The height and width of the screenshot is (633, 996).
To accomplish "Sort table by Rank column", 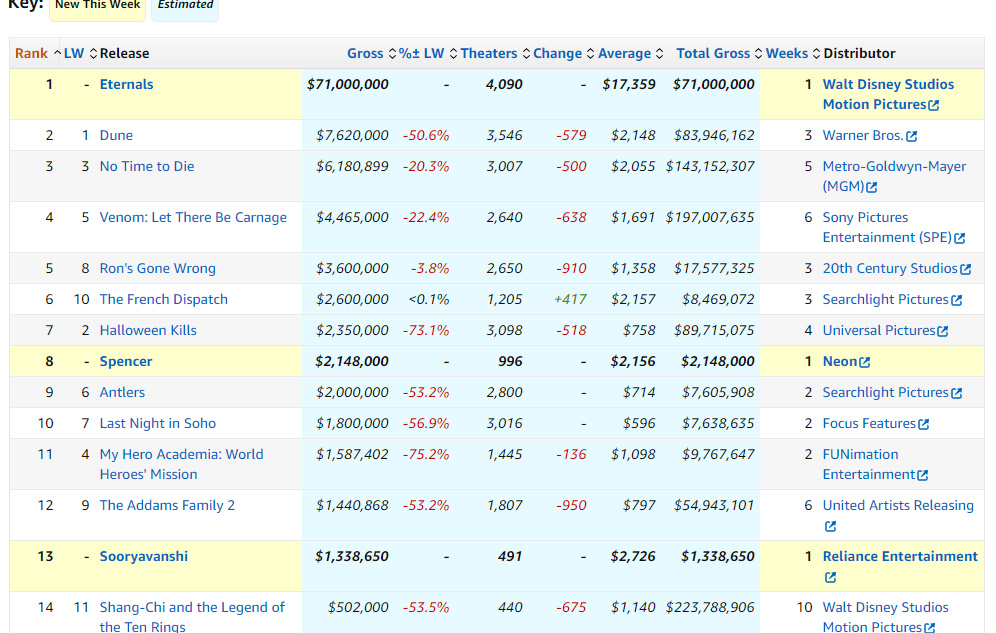I will (x=38, y=53).
